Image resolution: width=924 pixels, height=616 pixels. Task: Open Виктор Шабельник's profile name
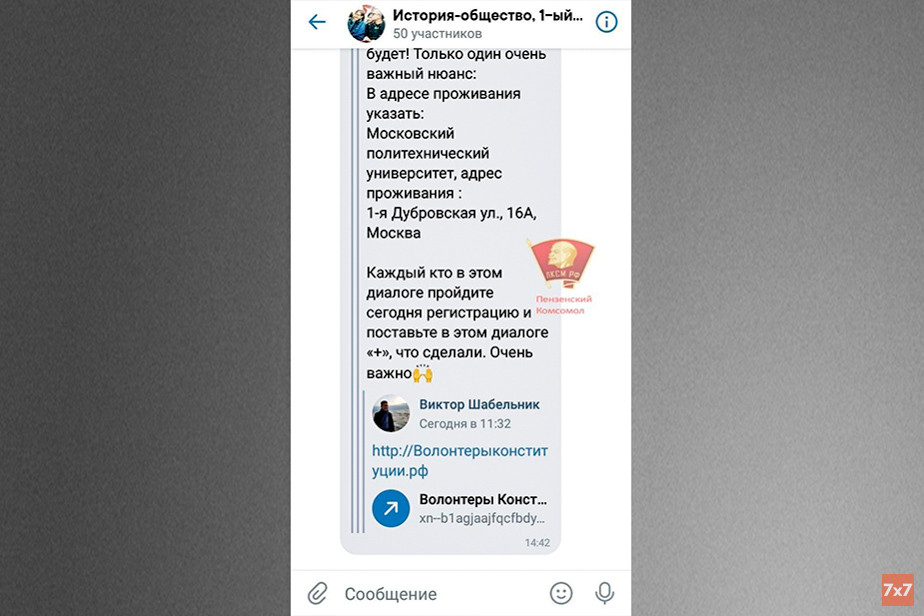479,405
